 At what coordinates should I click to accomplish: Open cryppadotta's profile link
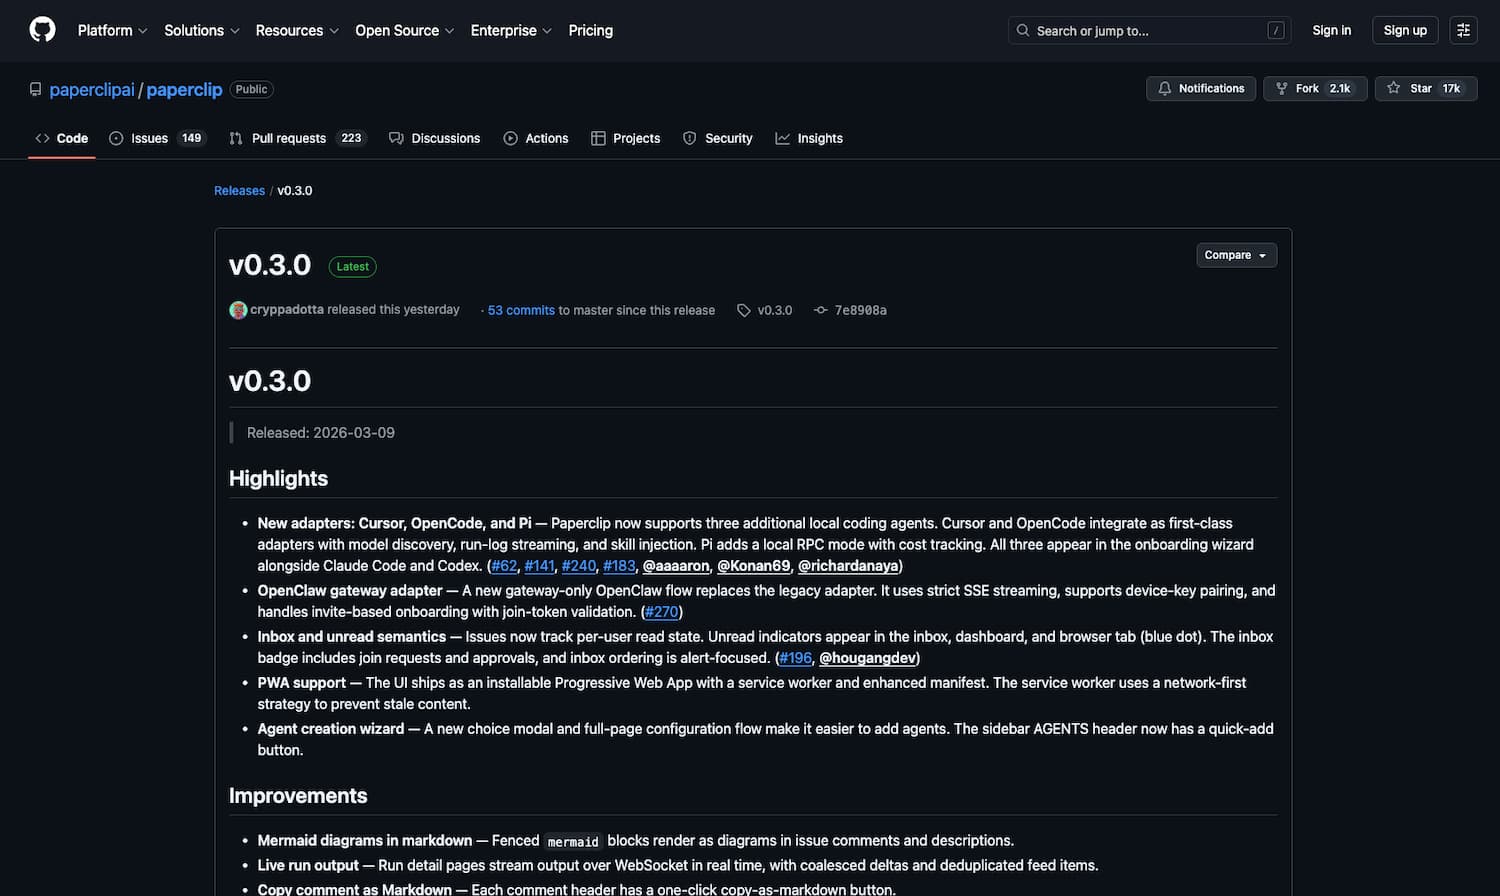click(287, 309)
